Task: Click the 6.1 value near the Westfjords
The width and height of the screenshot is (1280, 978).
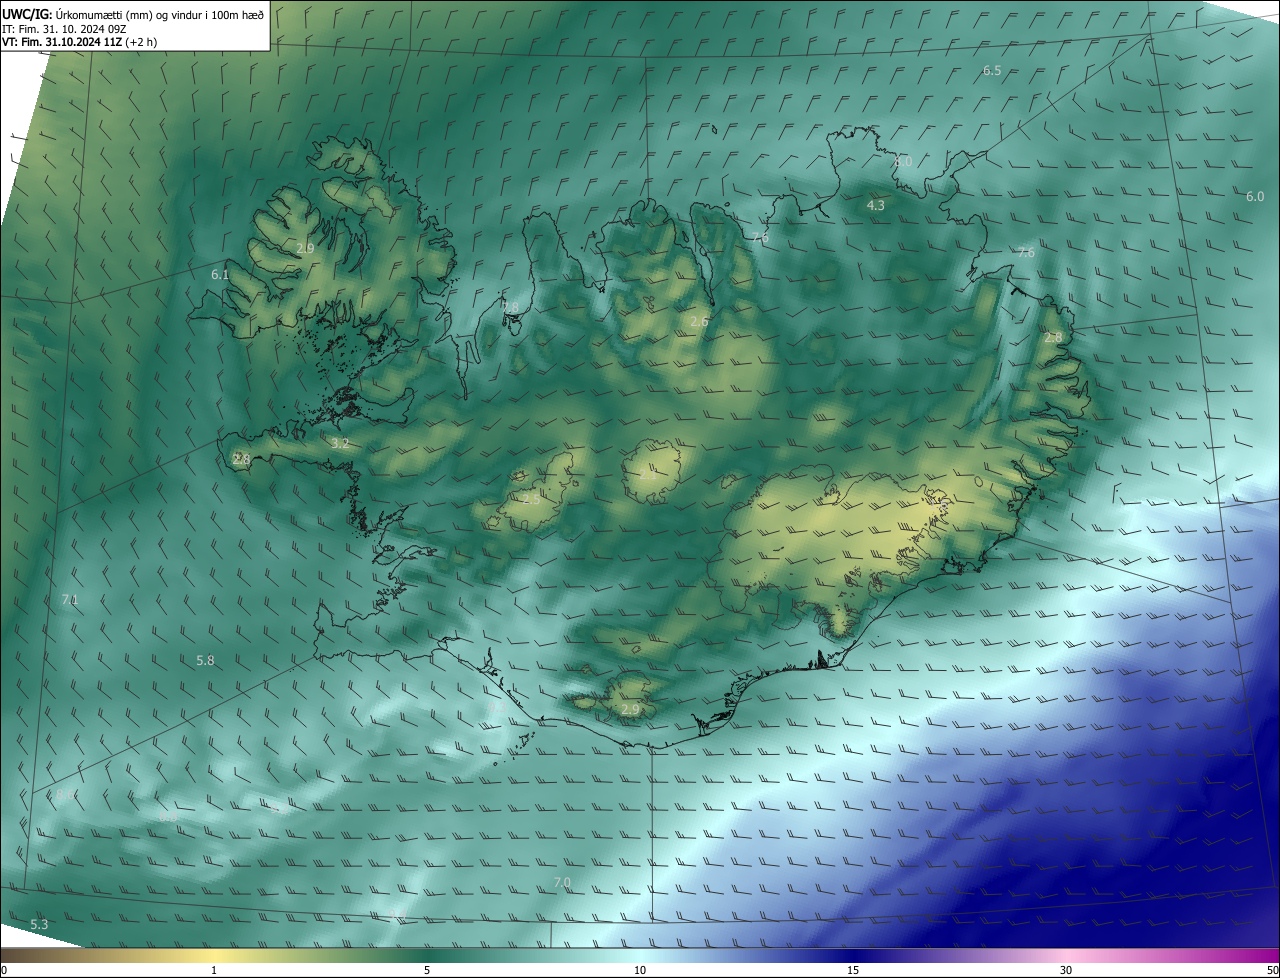Action: (x=220, y=274)
